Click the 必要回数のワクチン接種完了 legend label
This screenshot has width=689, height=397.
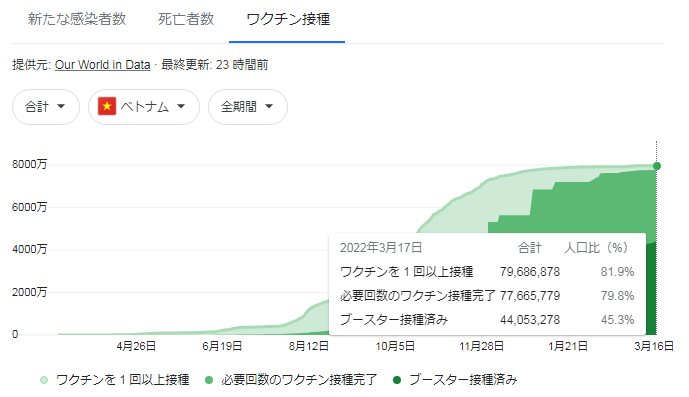[299, 380]
